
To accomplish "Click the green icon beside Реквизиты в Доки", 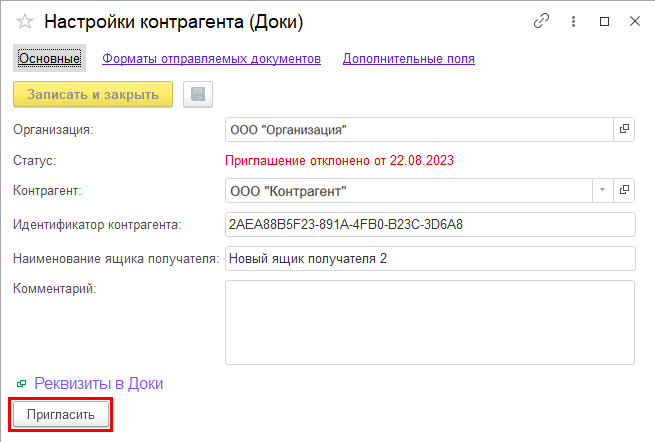I will 21,384.
